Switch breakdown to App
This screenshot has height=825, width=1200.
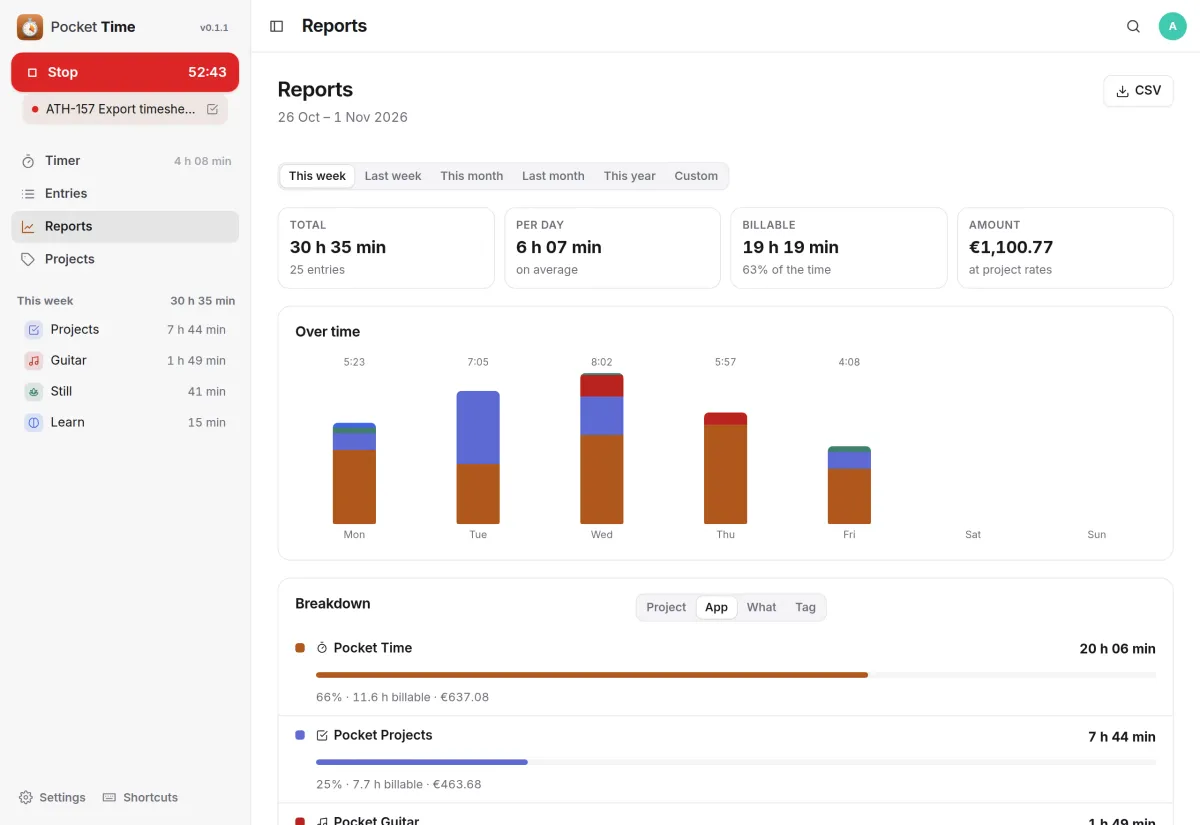tap(717, 607)
